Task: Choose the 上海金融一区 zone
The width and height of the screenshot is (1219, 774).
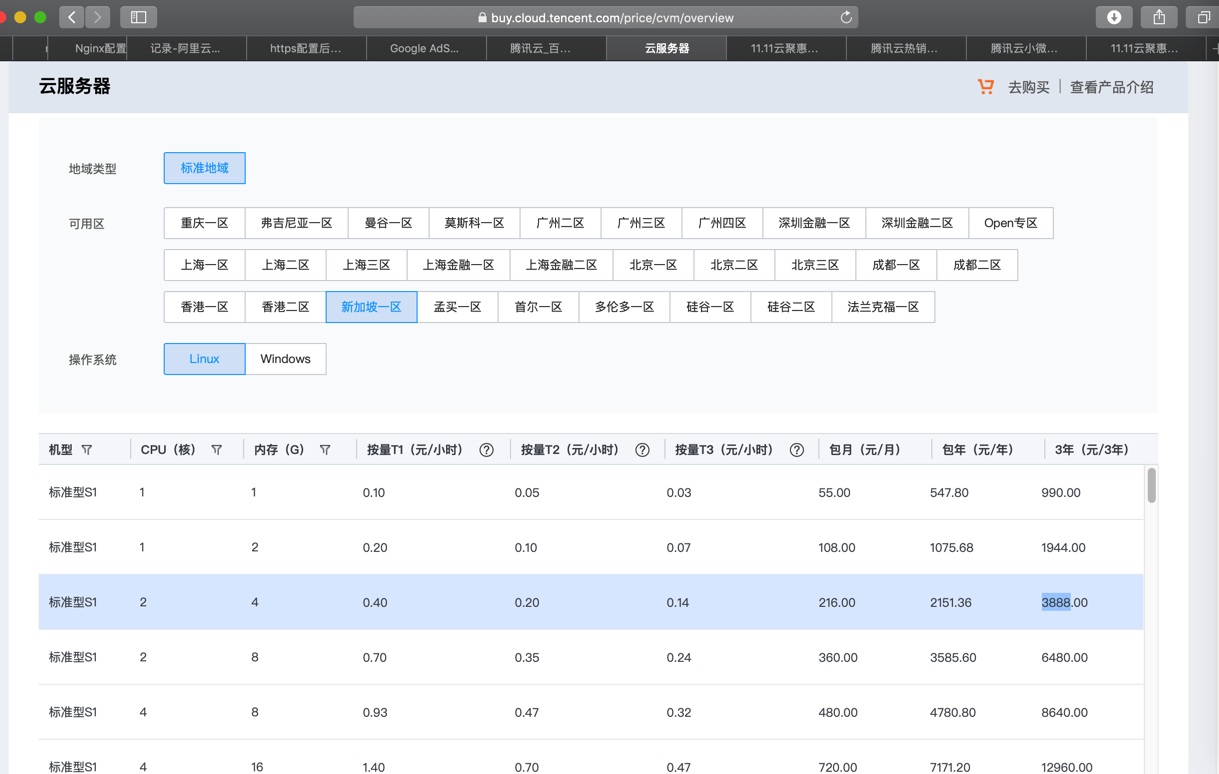Action: [x=458, y=265]
